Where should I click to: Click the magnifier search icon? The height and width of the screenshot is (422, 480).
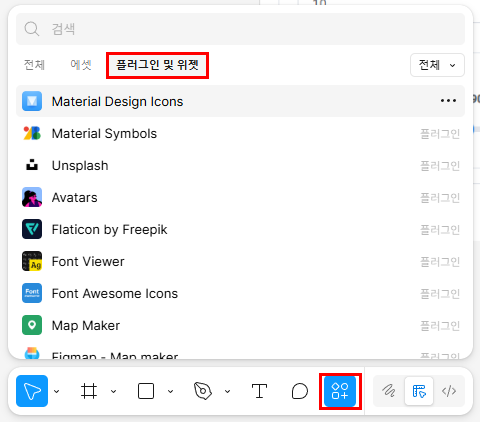coord(32,29)
